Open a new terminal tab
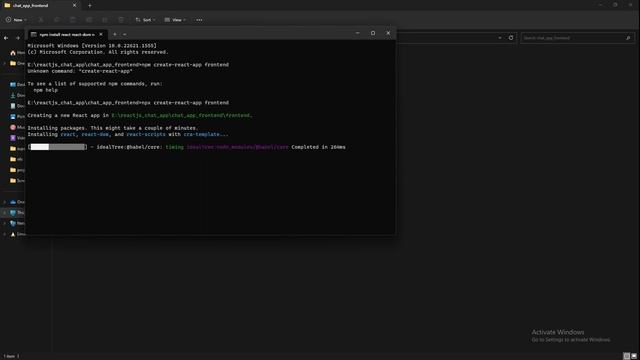 pos(115,34)
